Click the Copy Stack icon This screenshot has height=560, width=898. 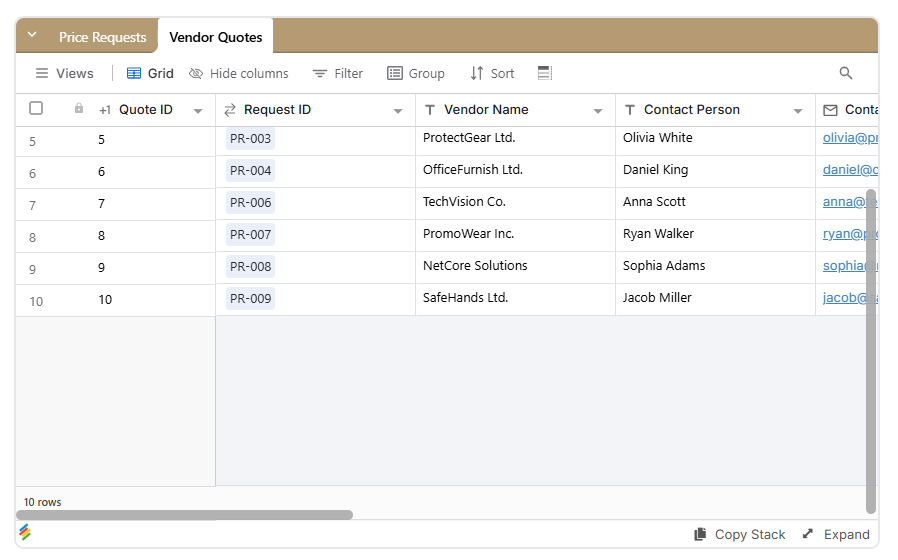[x=700, y=534]
